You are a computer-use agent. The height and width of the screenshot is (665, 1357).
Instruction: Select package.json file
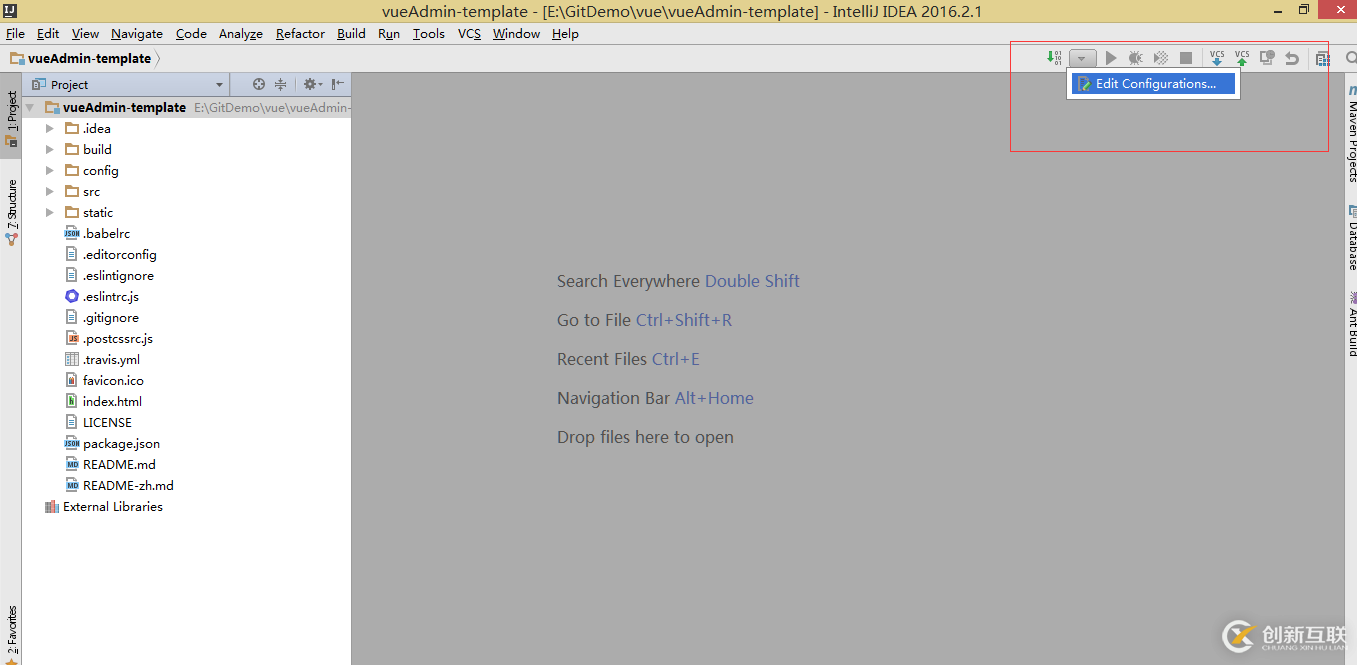112,443
